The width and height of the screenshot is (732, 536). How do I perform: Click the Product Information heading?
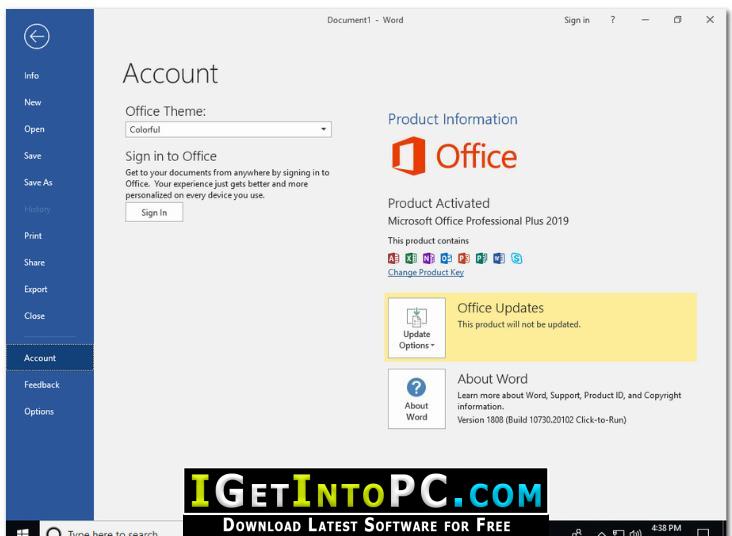[452, 119]
